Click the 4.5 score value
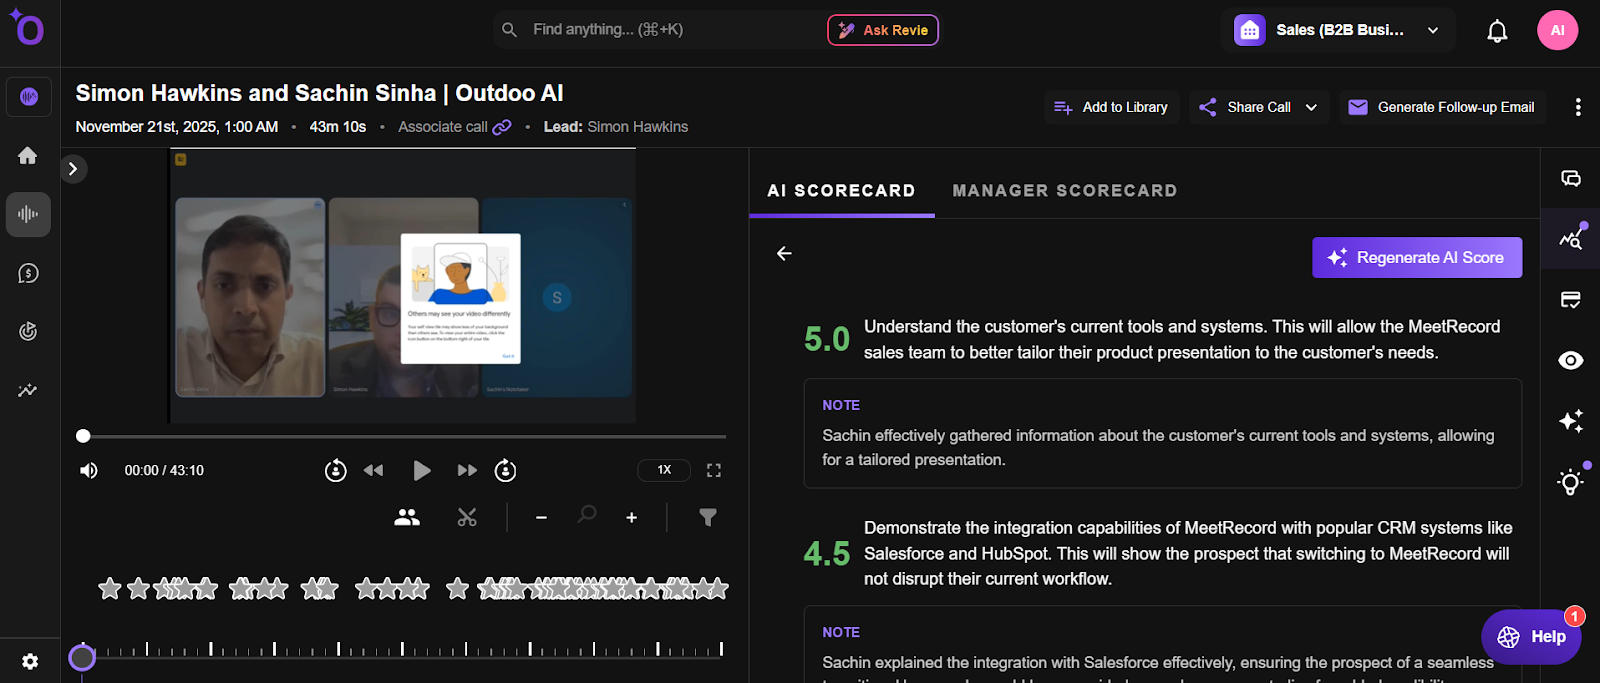The image size is (1600, 683). point(827,553)
